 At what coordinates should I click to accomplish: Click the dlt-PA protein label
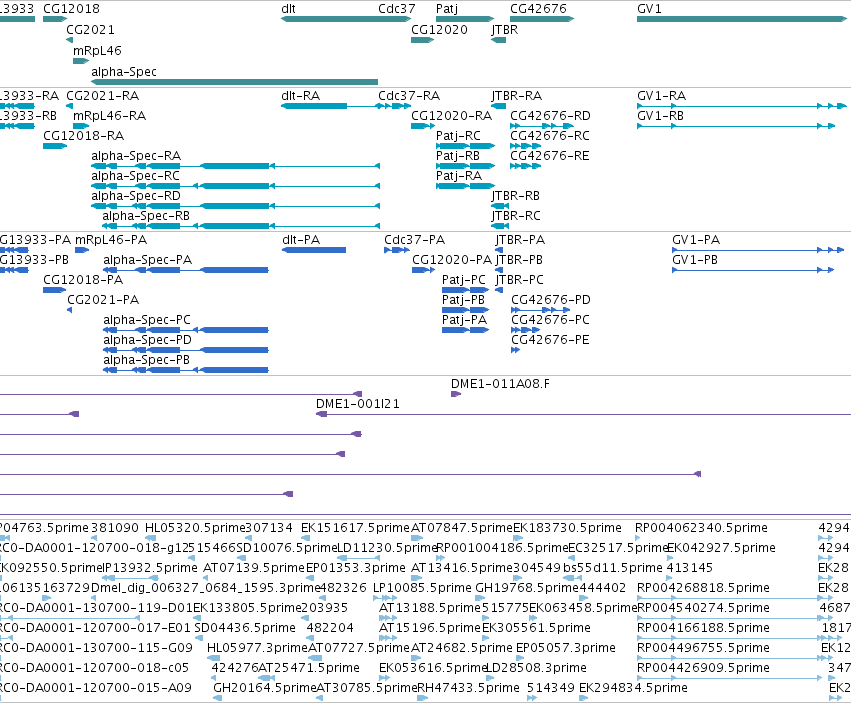point(301,240)
